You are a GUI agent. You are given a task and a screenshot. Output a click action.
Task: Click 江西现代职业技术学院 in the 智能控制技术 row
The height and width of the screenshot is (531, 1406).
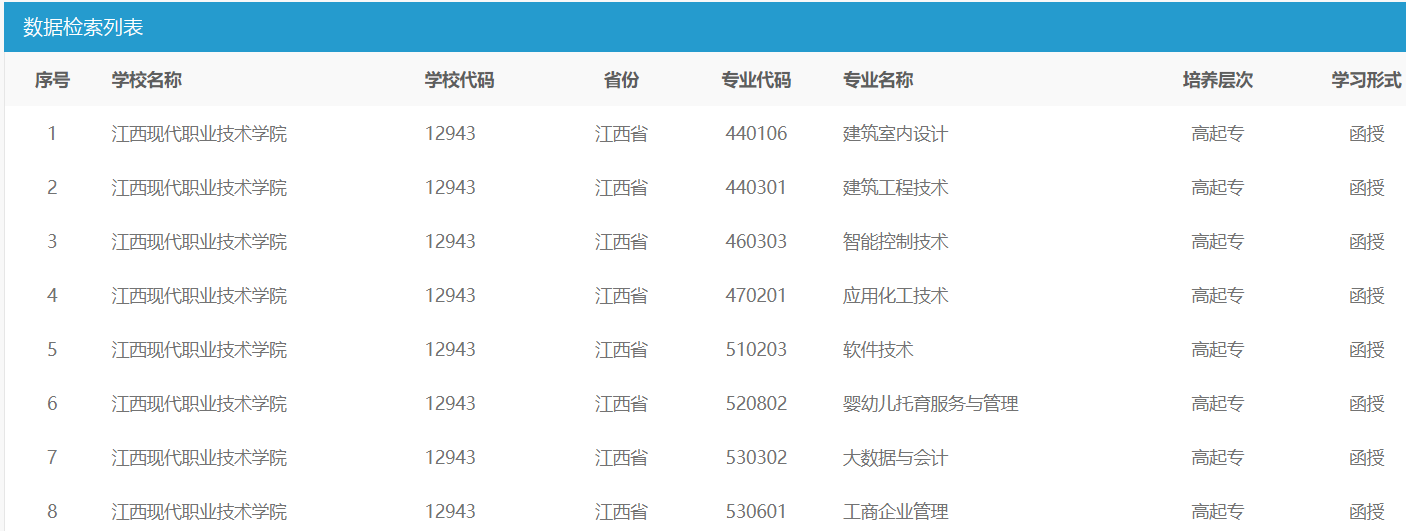click(x=199, y=241)
